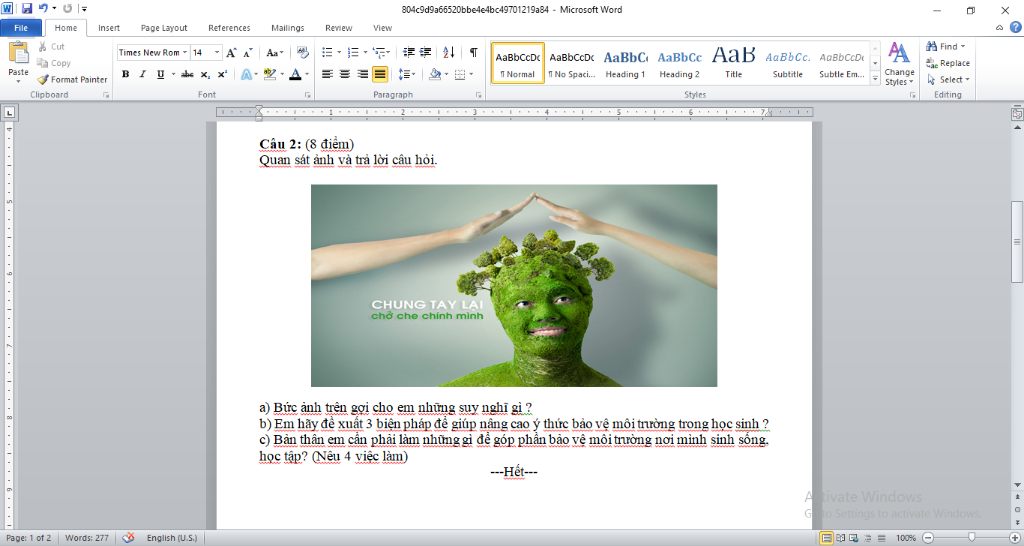
Task: Click the Copy icon
Action: point(42,63)
